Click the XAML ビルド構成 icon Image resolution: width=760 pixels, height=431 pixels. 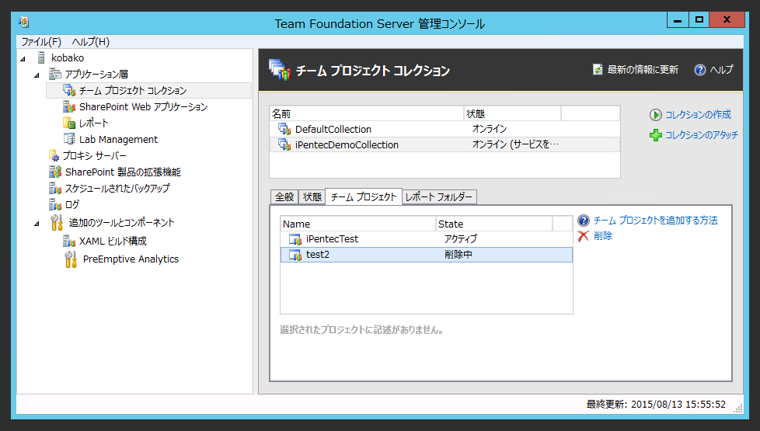[69, 241]
